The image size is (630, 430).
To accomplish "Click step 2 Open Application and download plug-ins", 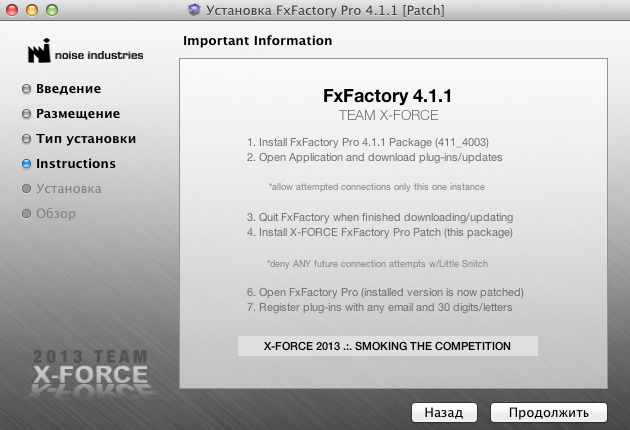I will [x=374, y=157].
